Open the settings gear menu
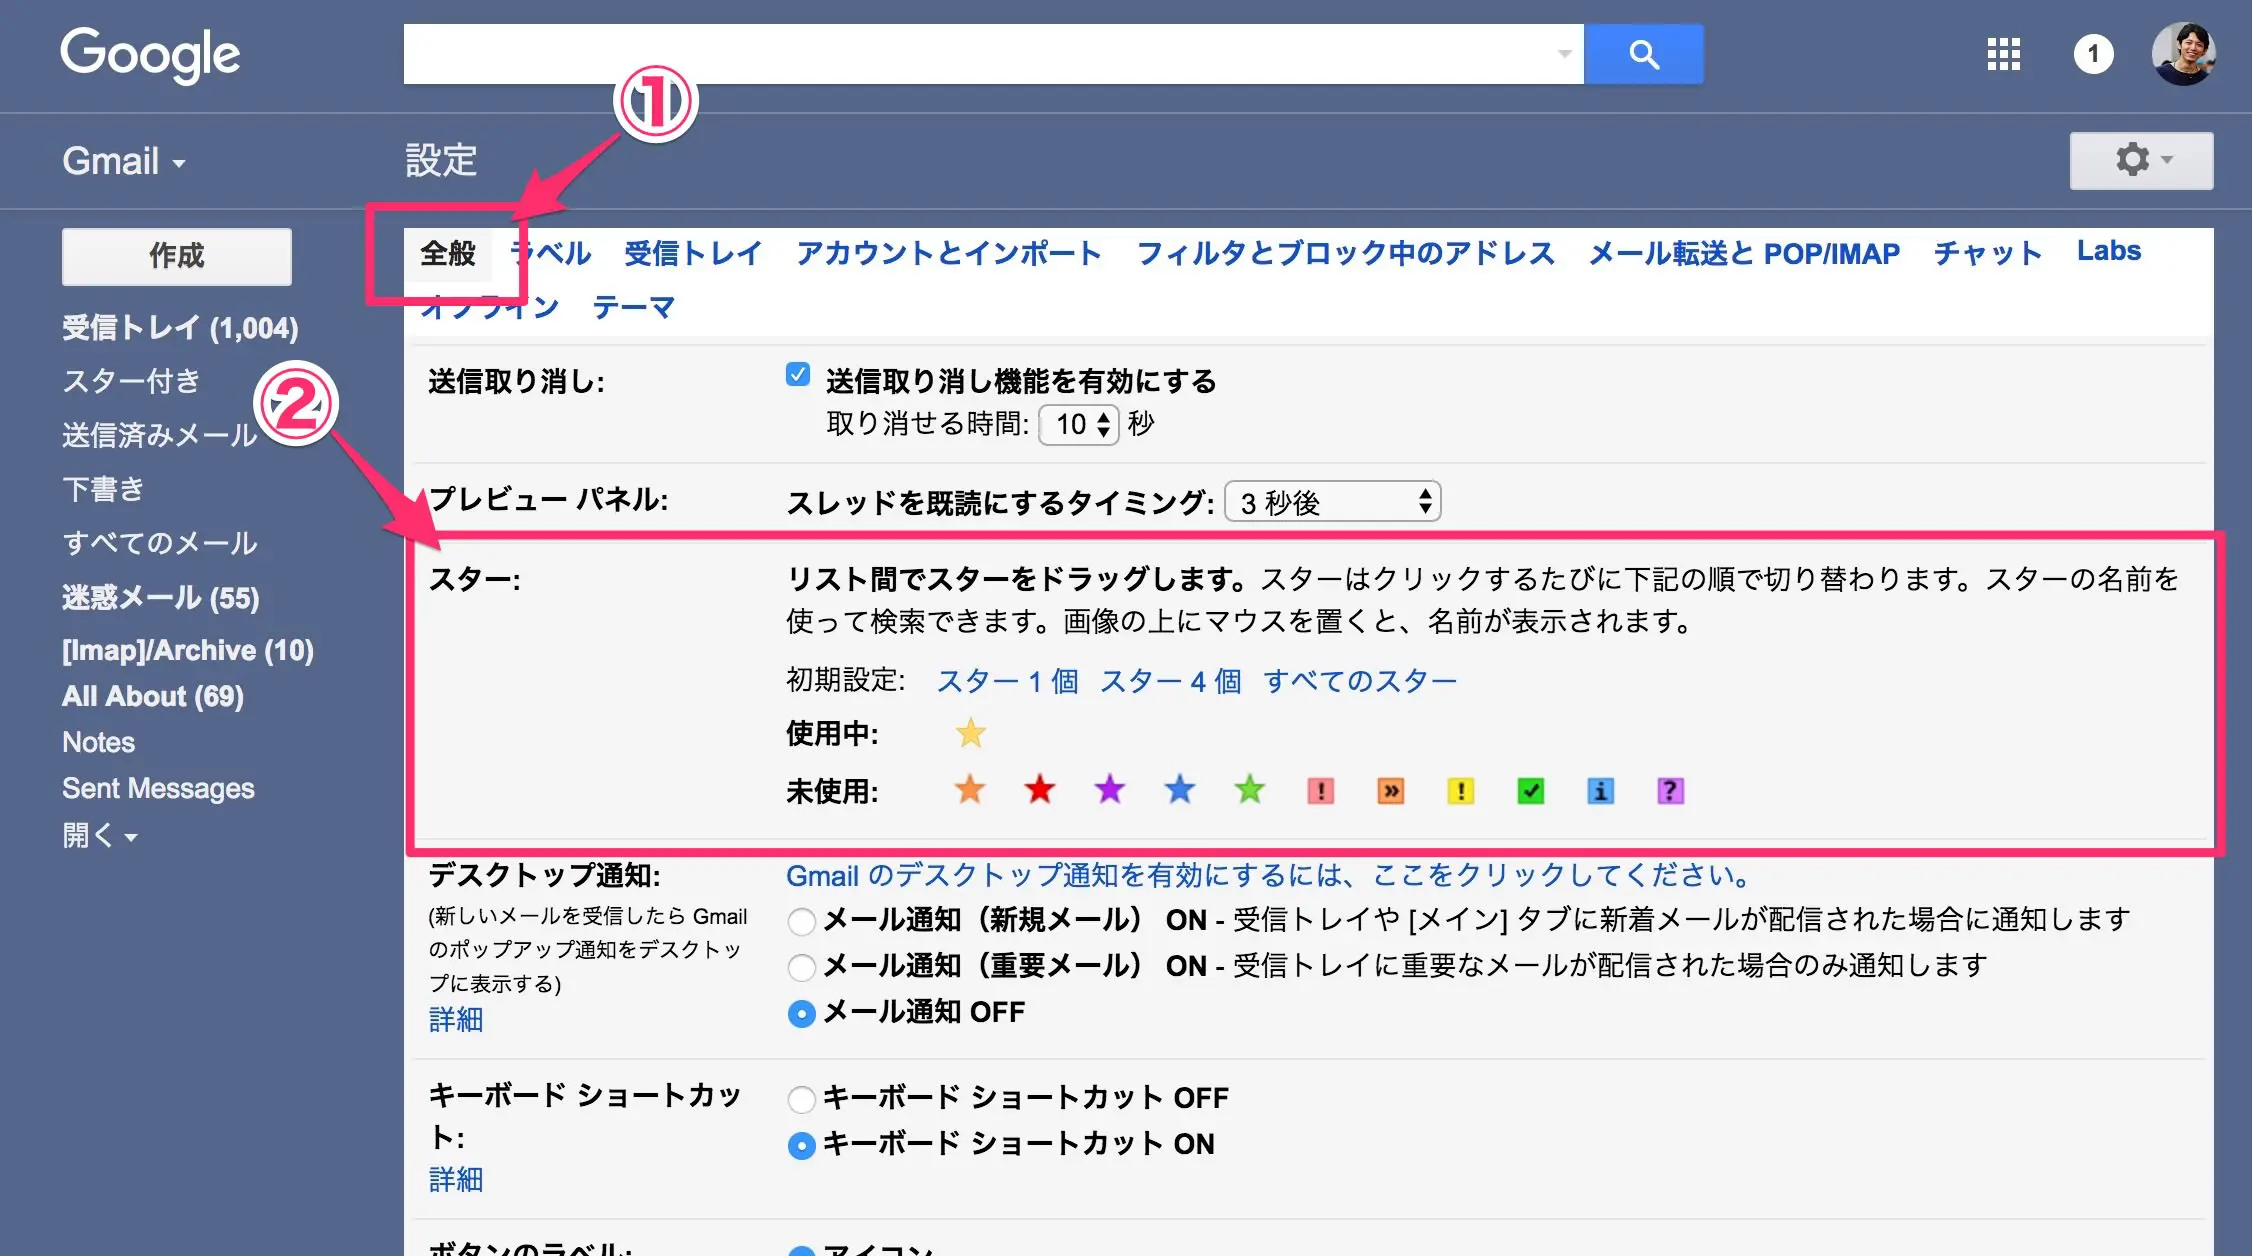Viewport: 2252px width, 1256px height. pos(2141,160)
